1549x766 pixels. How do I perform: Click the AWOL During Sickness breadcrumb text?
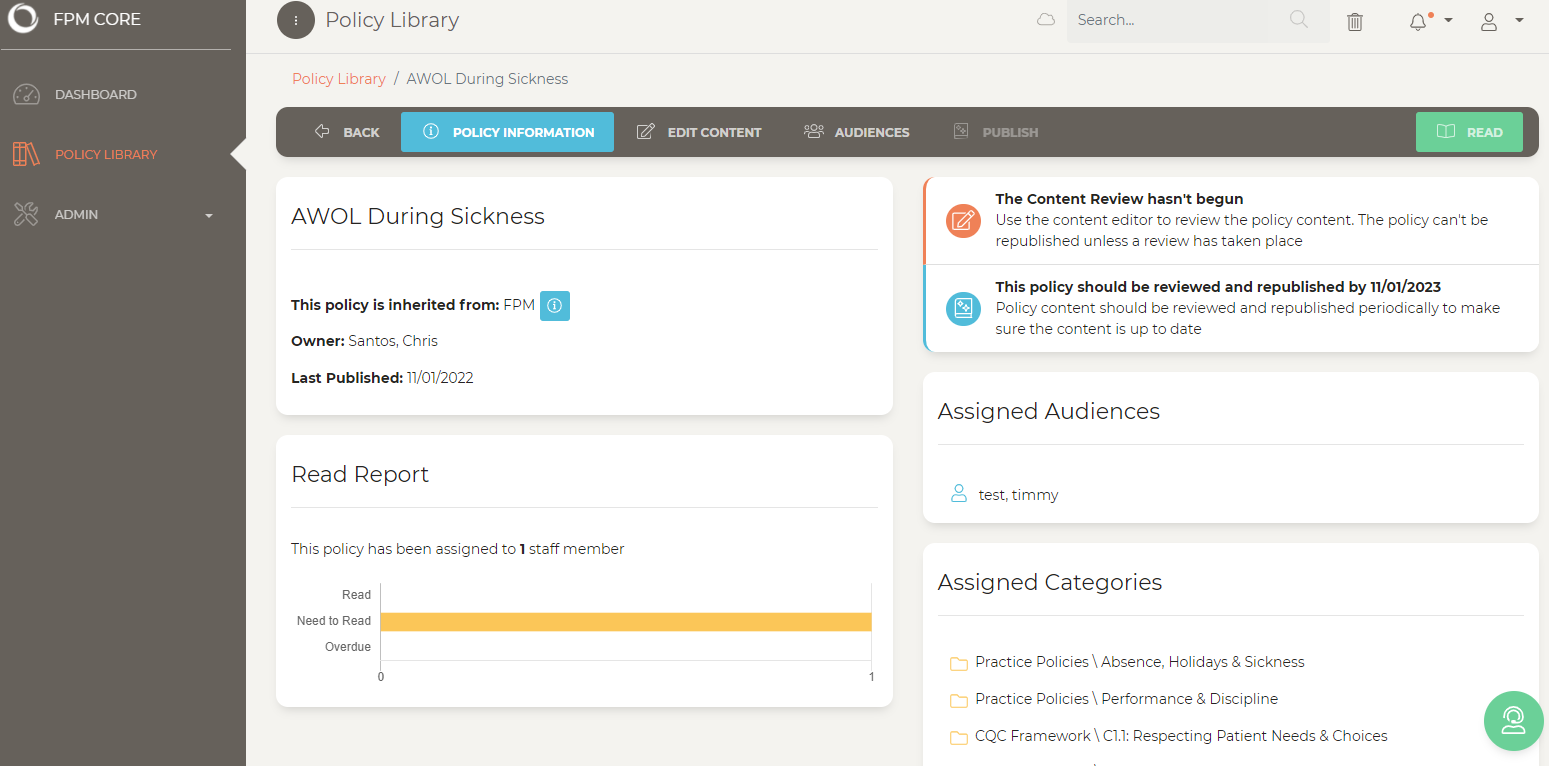point(487,79)
